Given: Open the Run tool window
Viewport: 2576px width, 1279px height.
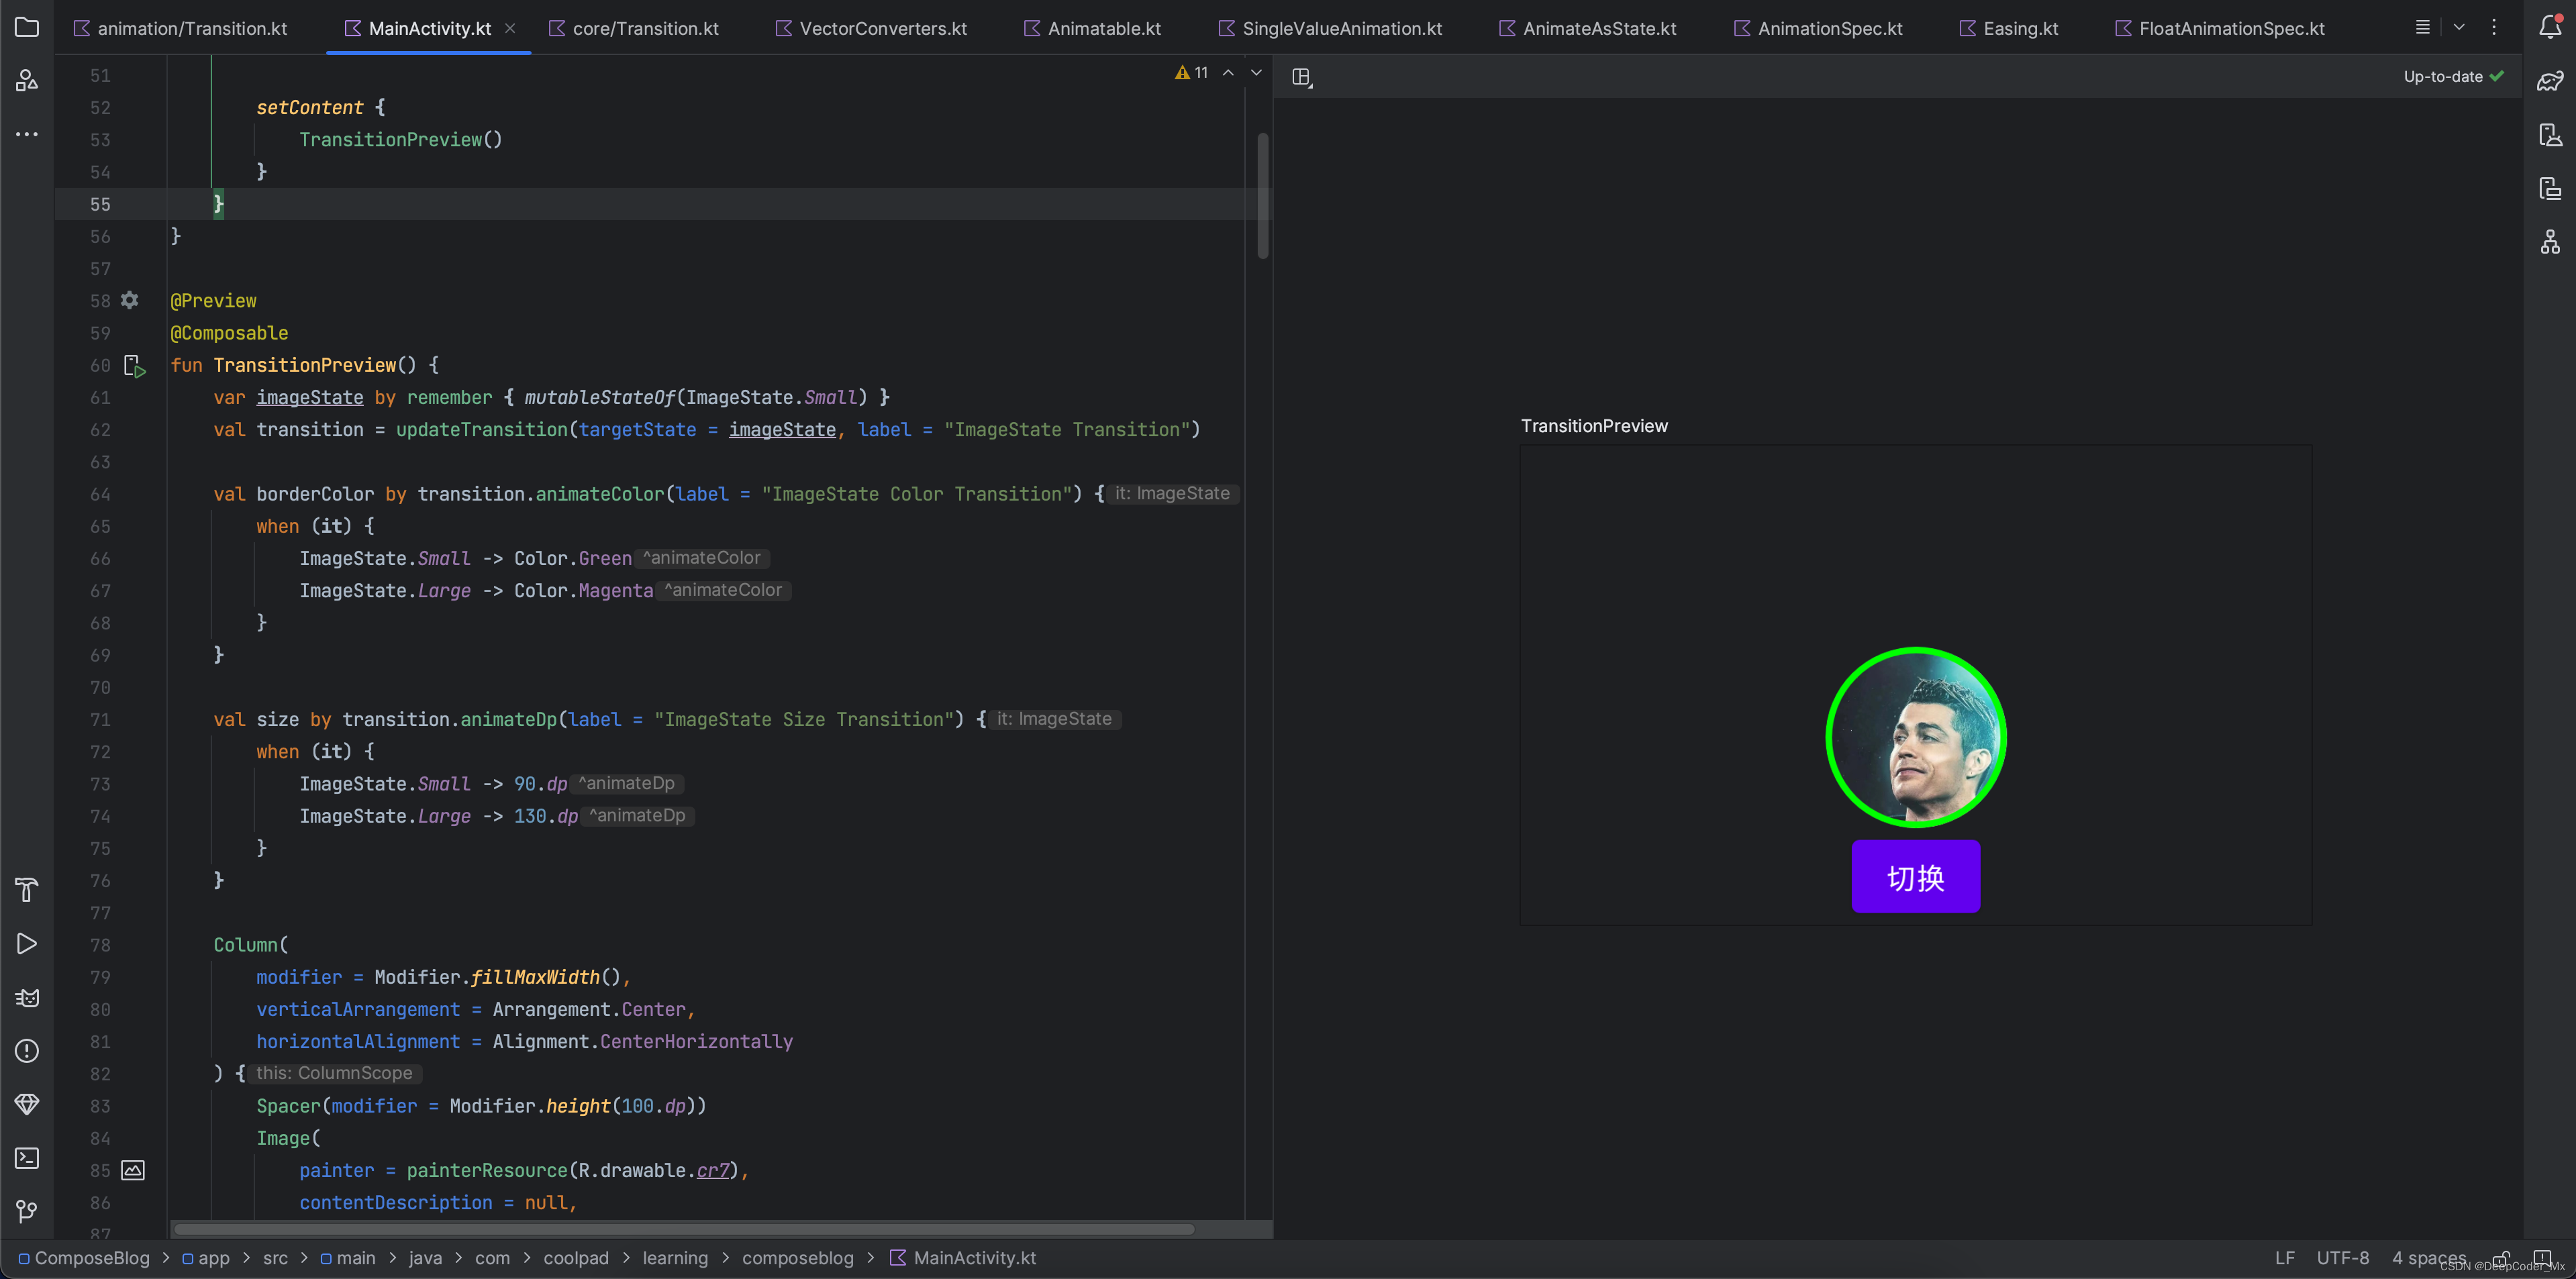Looking at the screenshot, I should [x=27, y=943].
